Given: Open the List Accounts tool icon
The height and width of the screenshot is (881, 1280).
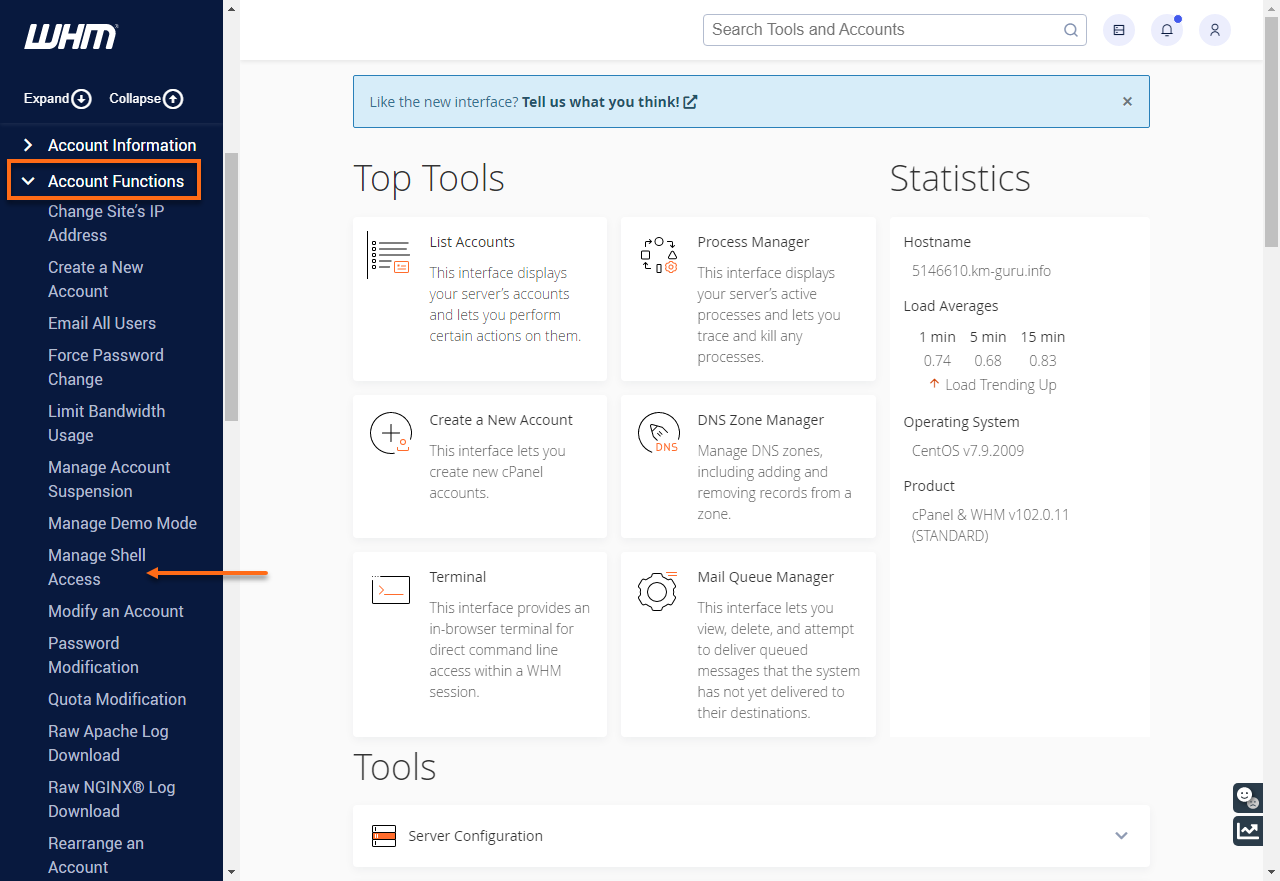Looking at the screenshot, I should 389,254.
